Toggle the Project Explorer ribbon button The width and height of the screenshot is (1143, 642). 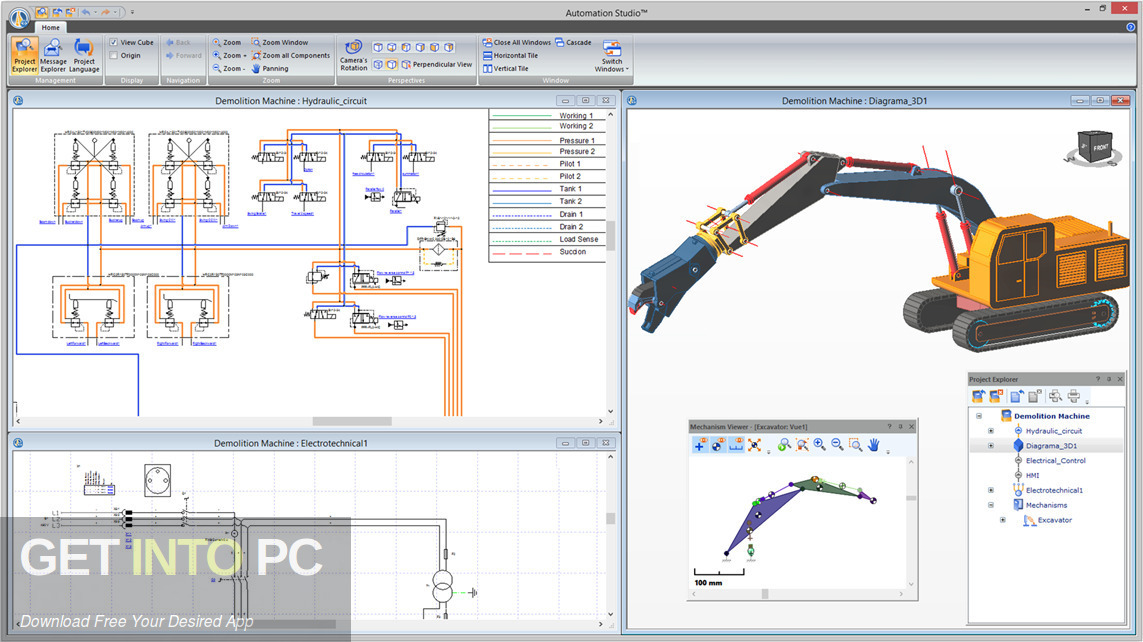(x=24, y=55)
